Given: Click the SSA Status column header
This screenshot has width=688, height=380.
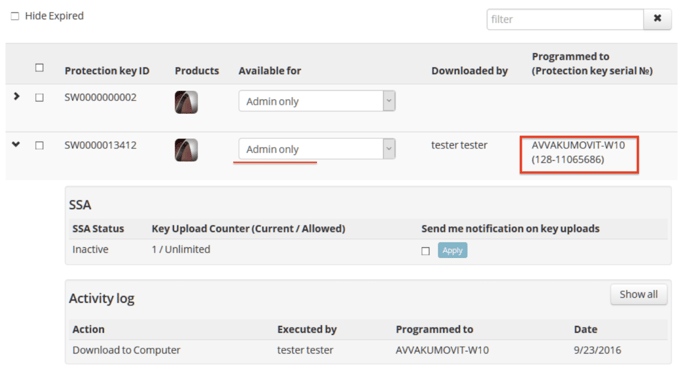Looking at the screenshot, I should [98, 229].
